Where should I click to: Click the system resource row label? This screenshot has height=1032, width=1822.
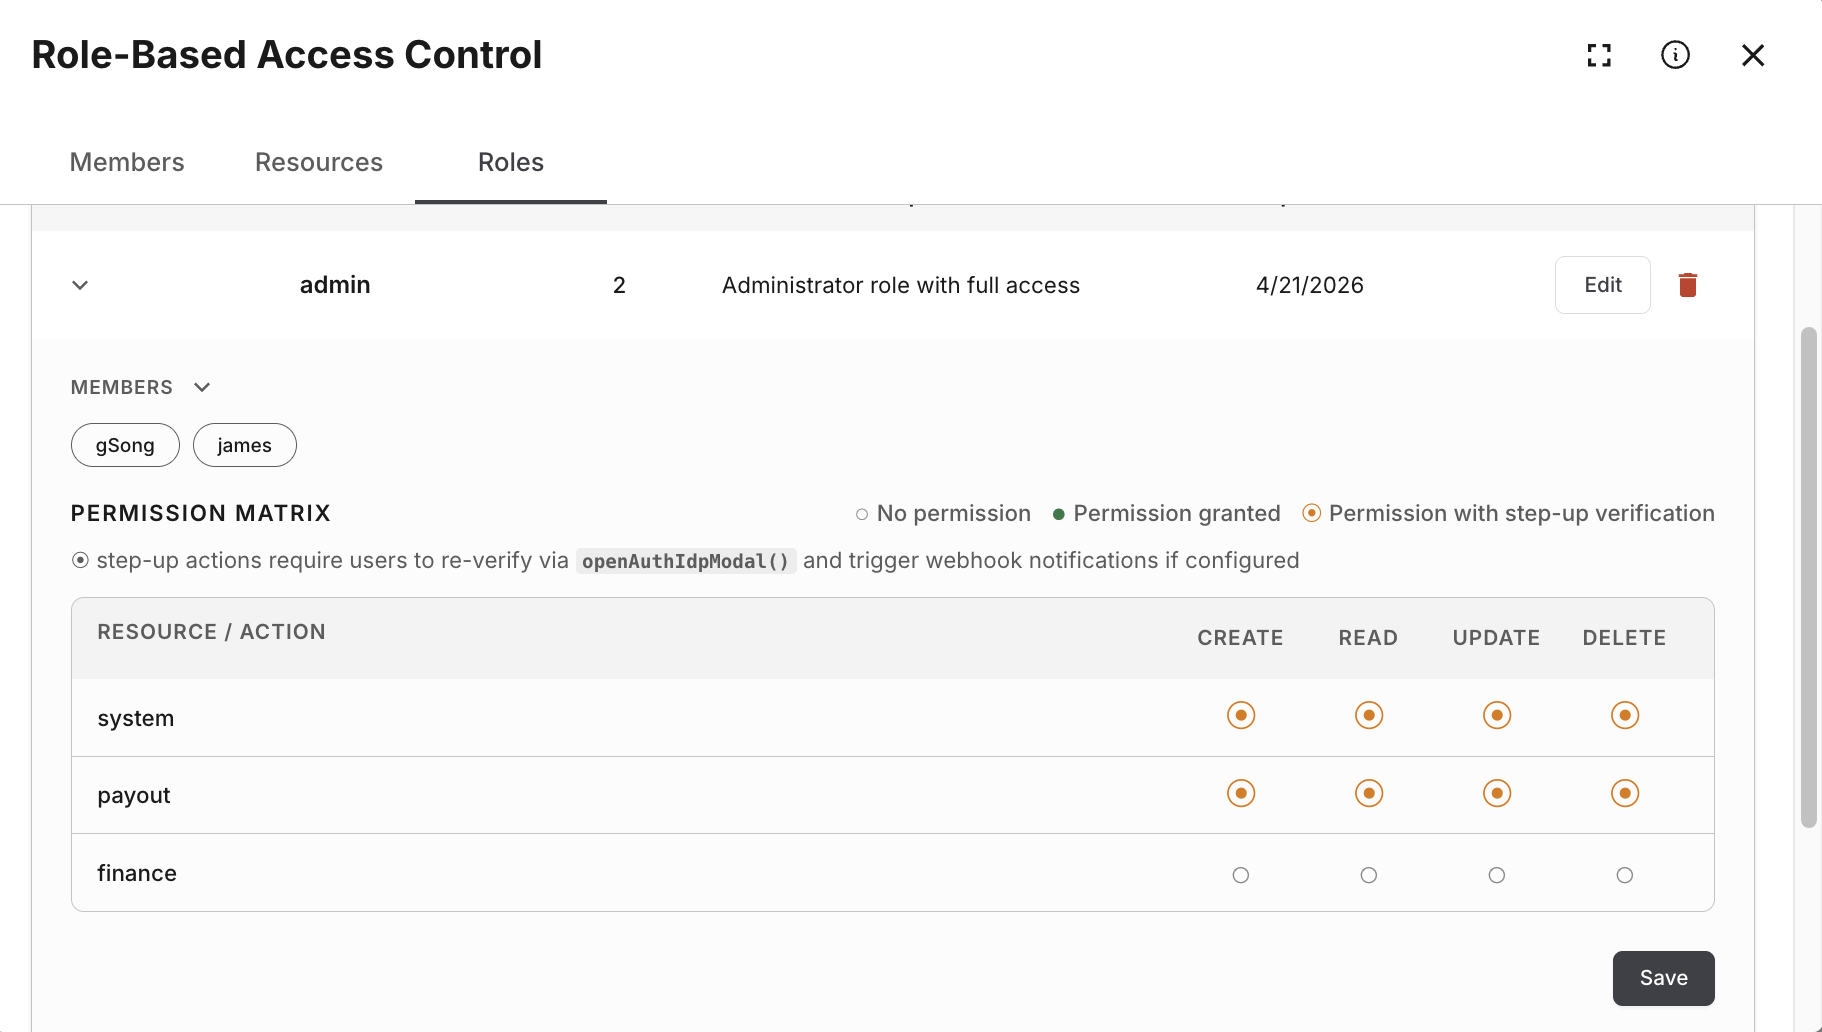pyautogui.click(x=136, y=718)
